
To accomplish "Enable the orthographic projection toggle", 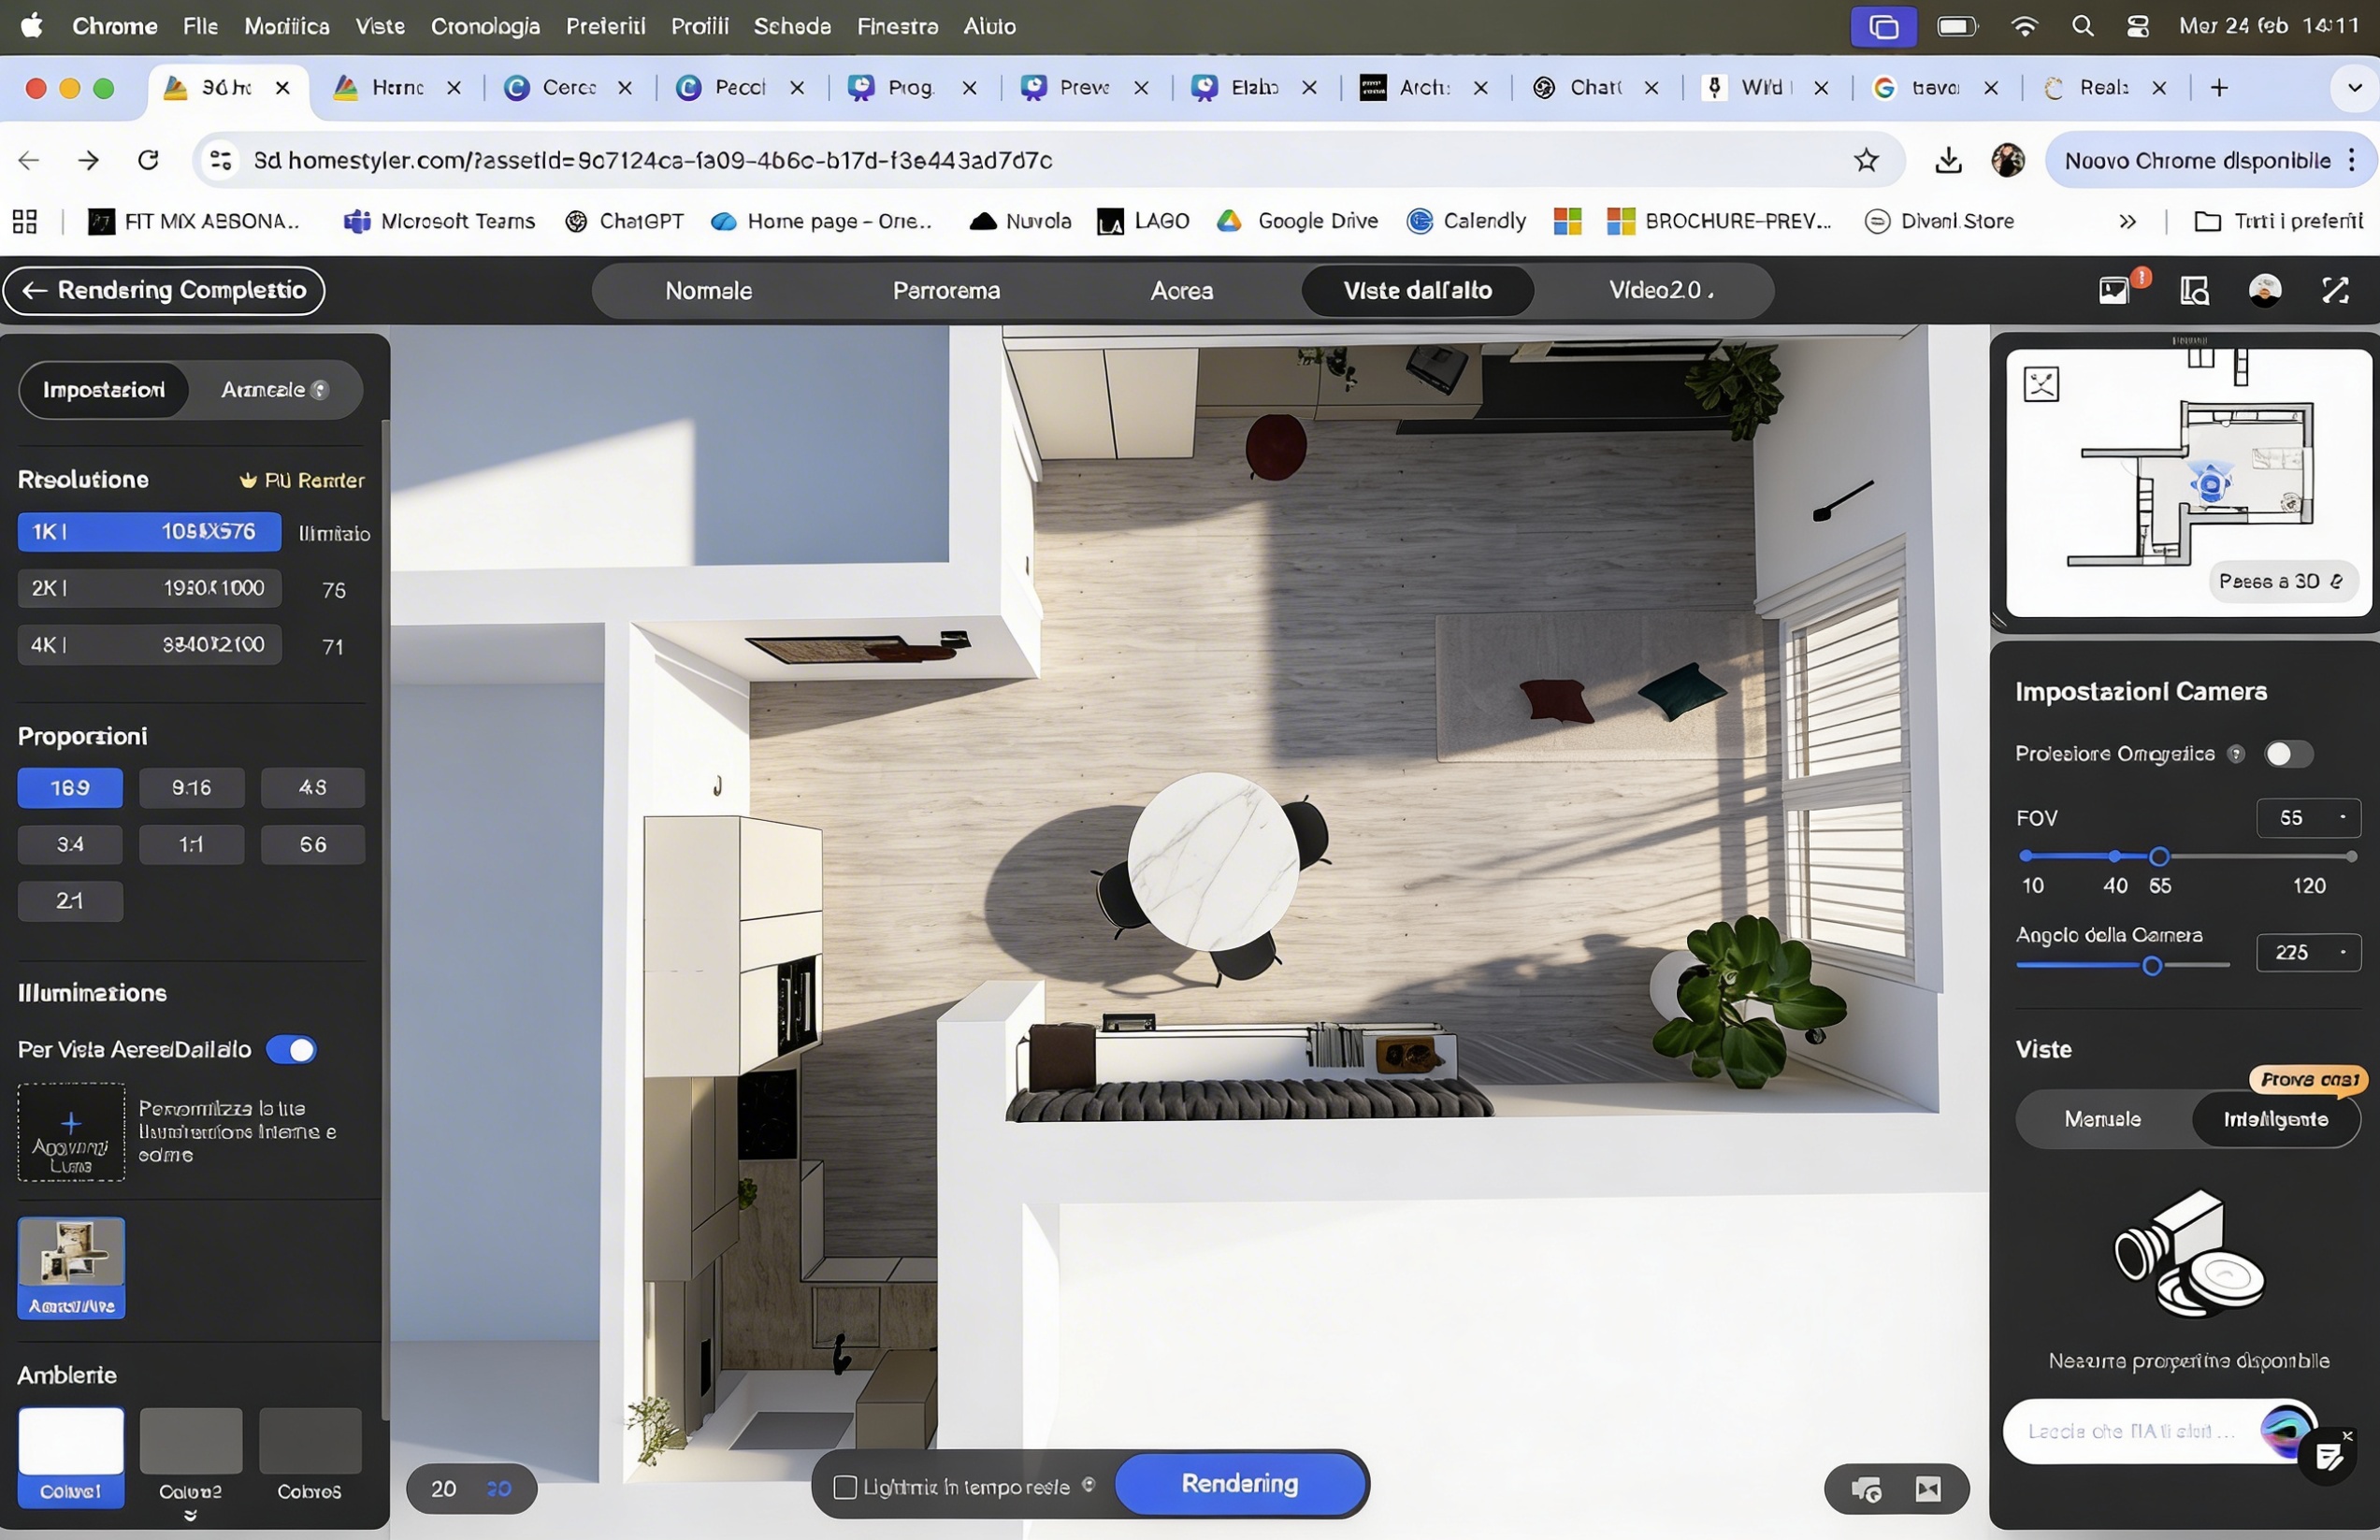I will (2287, 754).
